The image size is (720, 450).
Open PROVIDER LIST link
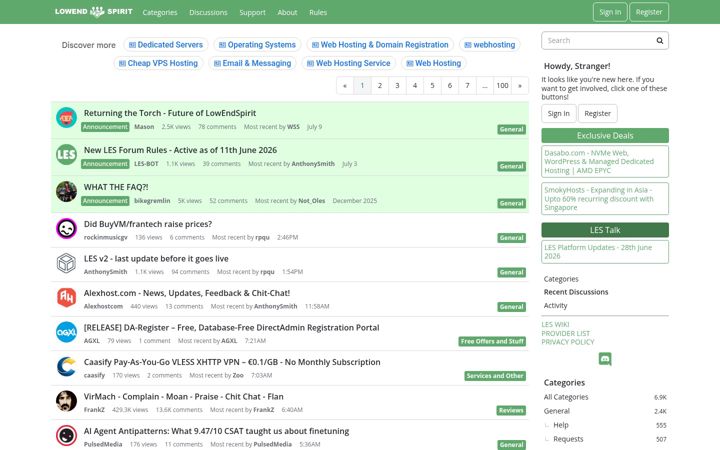point(565,333)
